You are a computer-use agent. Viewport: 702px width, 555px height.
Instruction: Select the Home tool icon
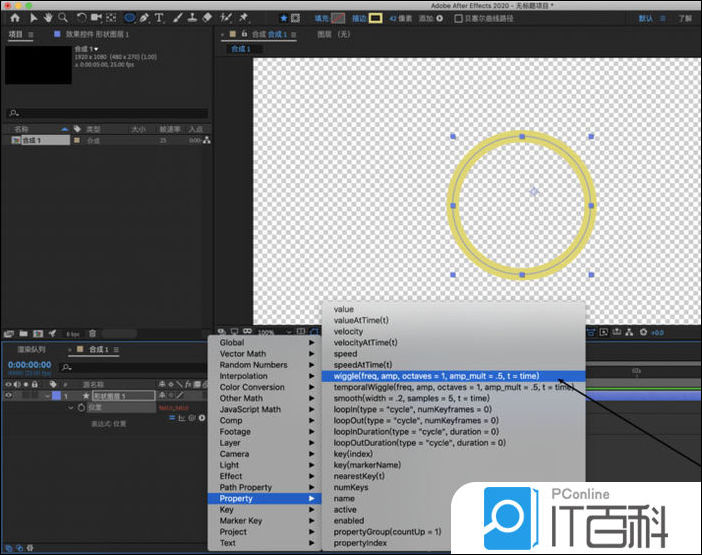coord(14,17)
